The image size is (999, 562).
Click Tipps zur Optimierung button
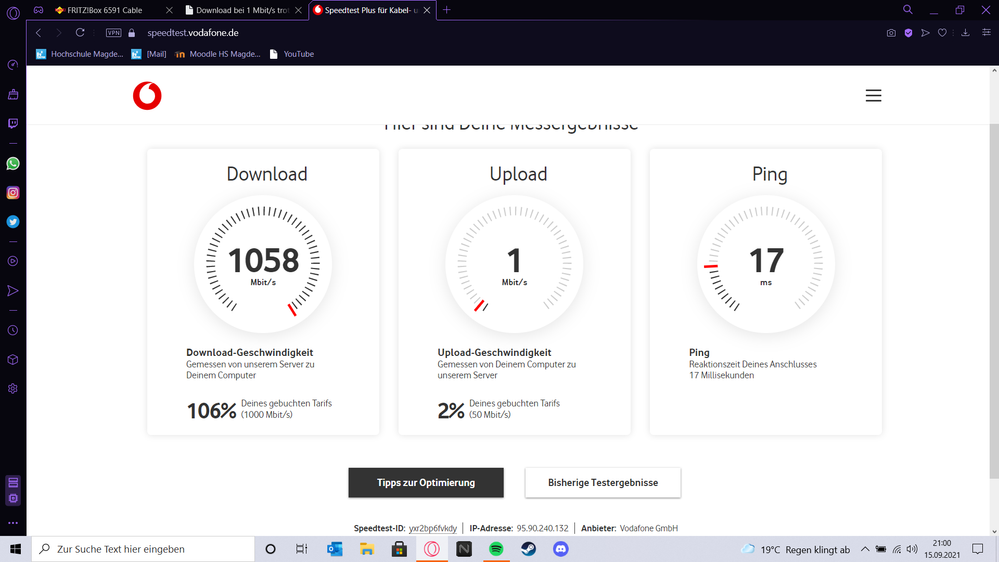(x=426, y=482)
